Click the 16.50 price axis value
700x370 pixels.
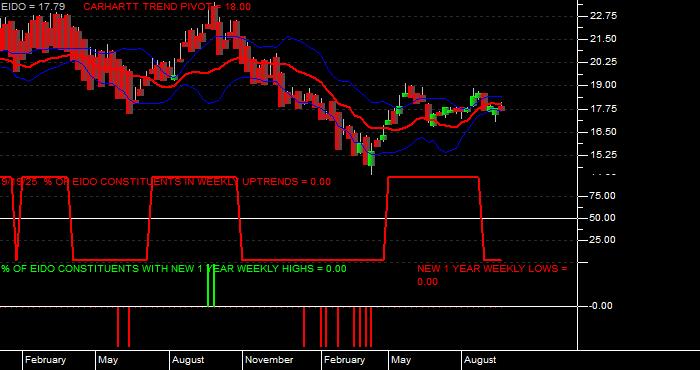(x=603, y=132)
